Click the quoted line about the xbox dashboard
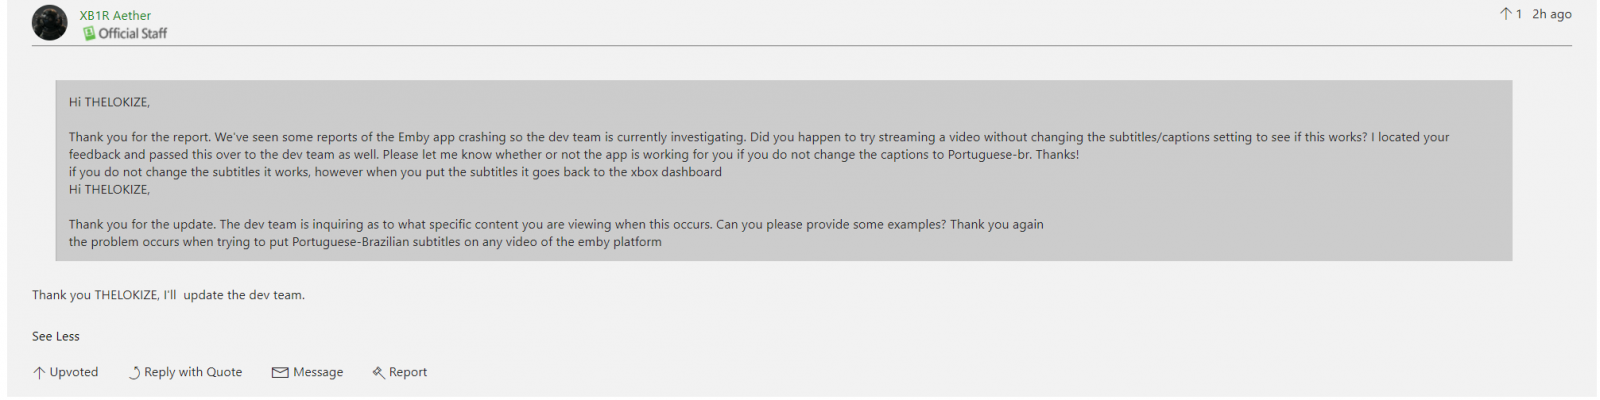Image resolution: width=1600 pixels, height=400 pixels. [395, 172]
